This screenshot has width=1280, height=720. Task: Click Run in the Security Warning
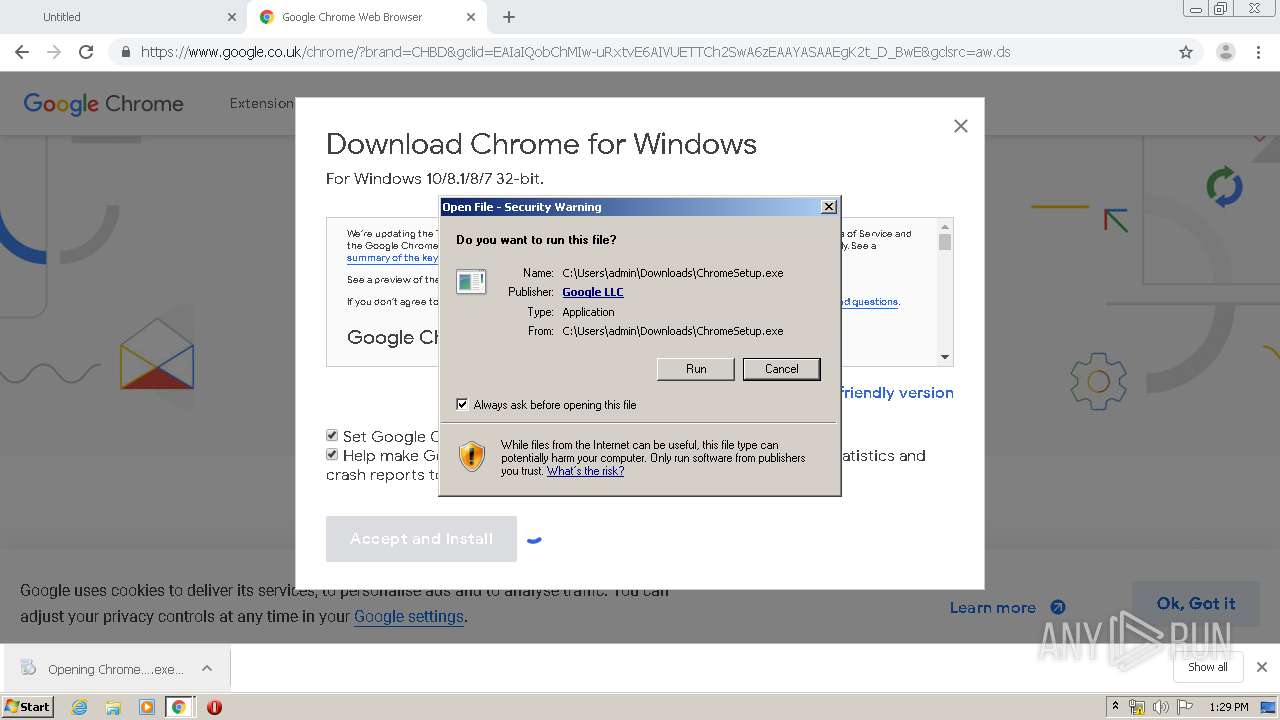696,369
